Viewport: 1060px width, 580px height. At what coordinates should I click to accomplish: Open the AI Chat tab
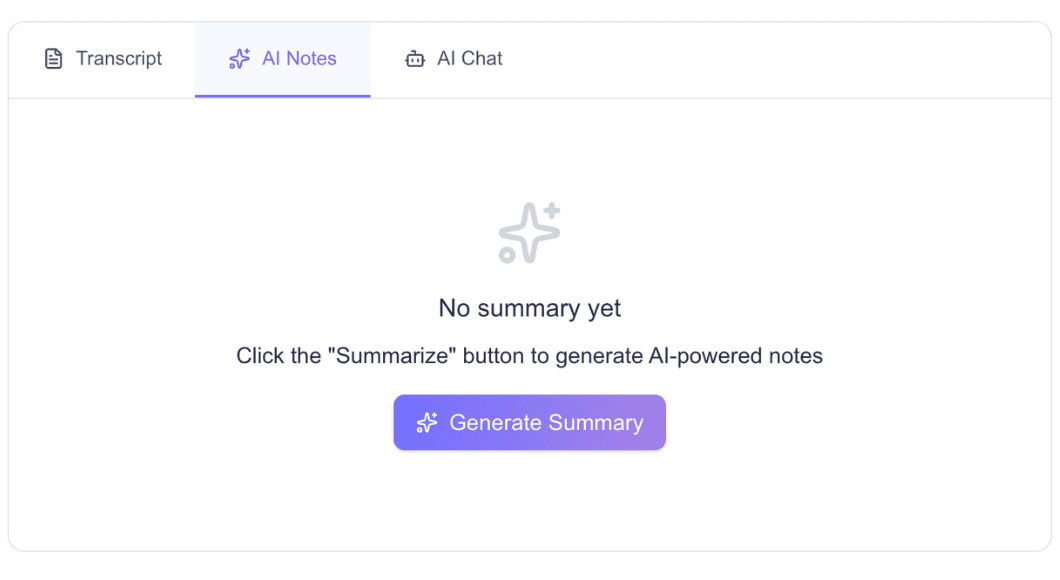click(453, 59)
